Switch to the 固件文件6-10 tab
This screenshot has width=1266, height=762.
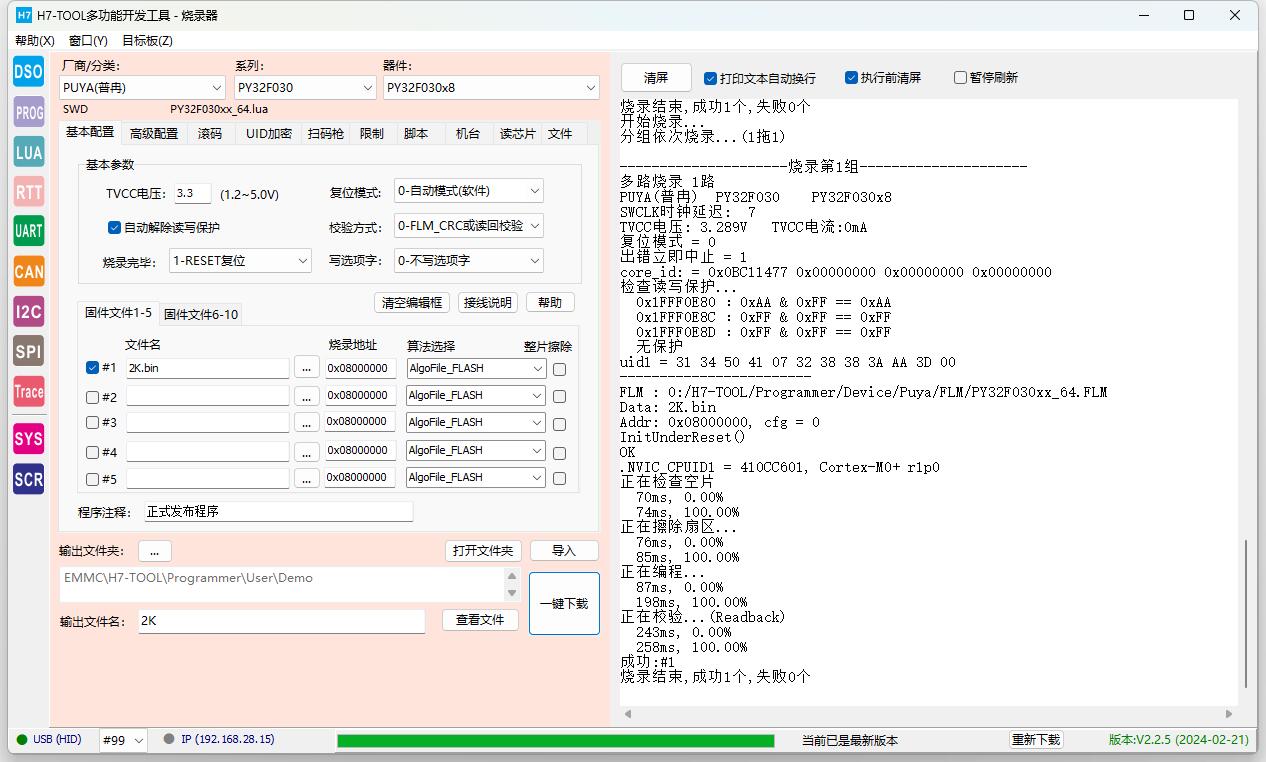coord(201,314)
